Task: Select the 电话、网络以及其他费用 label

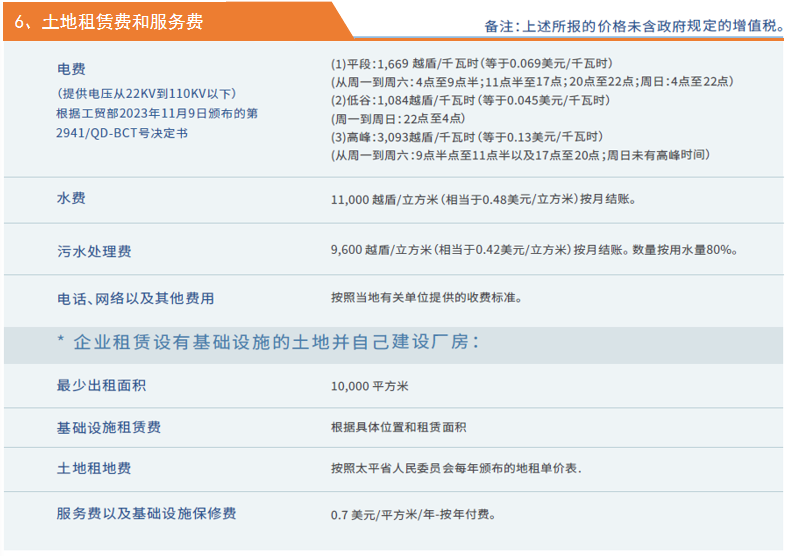Action: 135,298
